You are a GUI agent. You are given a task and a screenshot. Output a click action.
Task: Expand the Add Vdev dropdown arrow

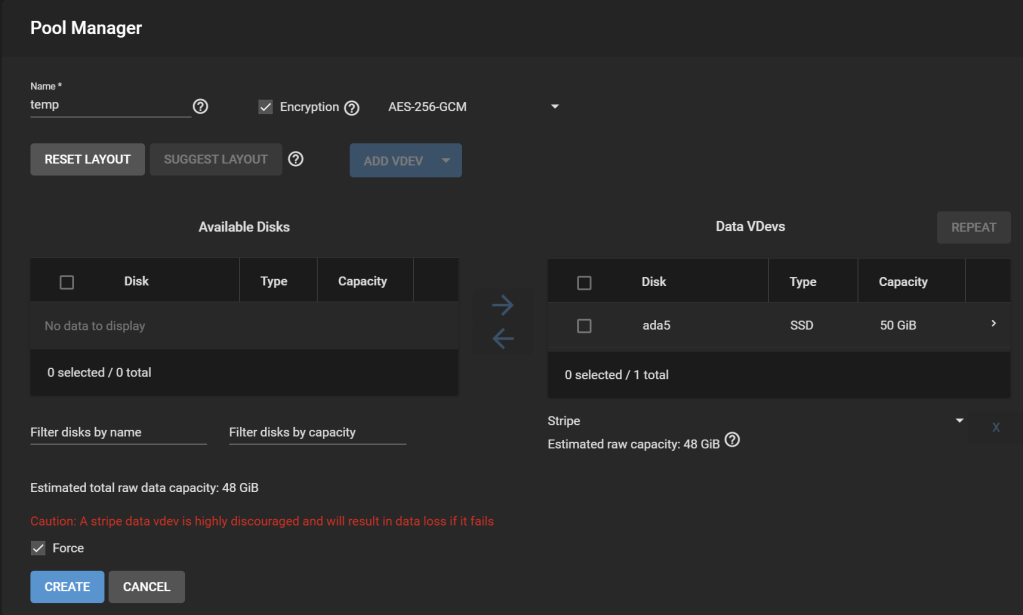coord(446,160)
